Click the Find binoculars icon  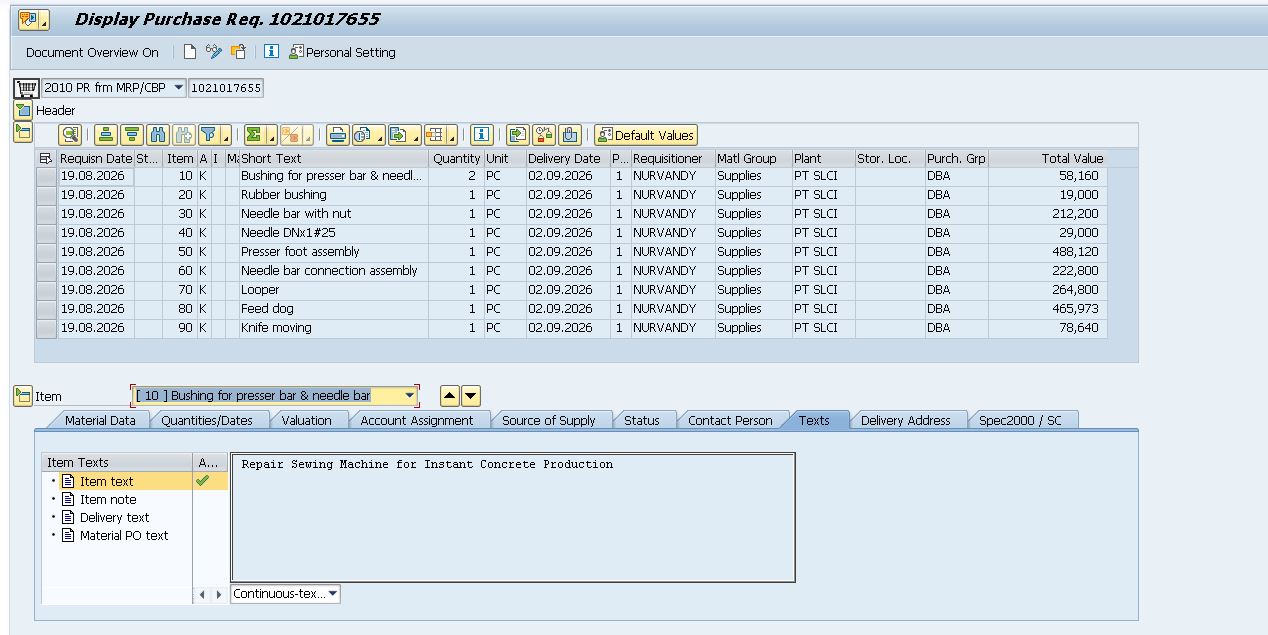coord(157,135)
